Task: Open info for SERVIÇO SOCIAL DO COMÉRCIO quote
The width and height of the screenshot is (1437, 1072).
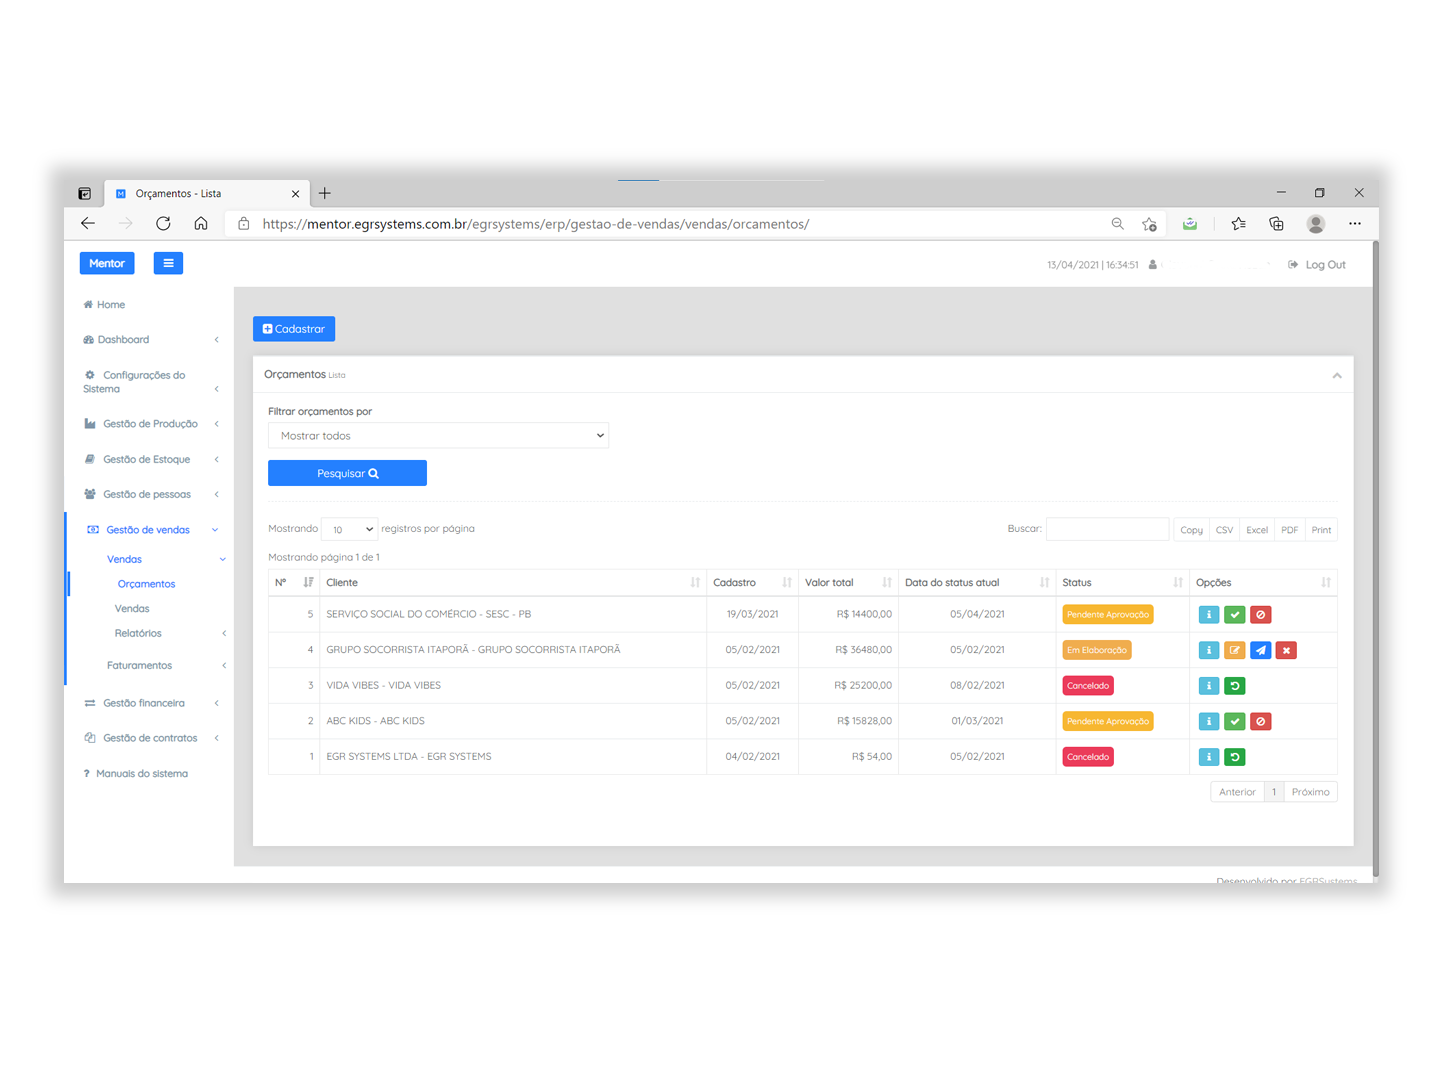Action: [1208, 615]
